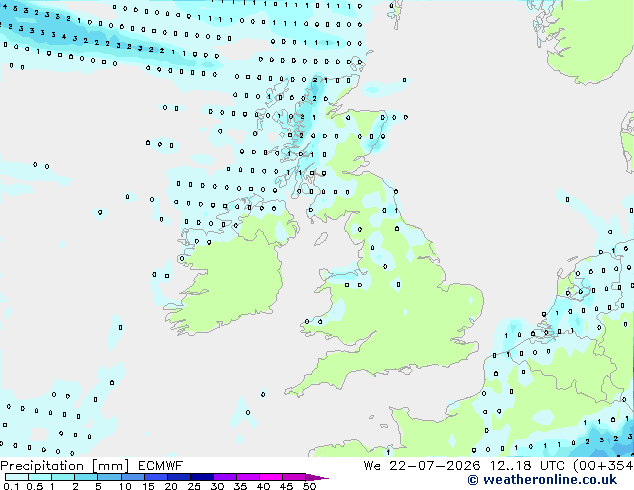
Task: Click the '(00+354' forecast run text
Action: pyautogui.click(x=603, y=466)
